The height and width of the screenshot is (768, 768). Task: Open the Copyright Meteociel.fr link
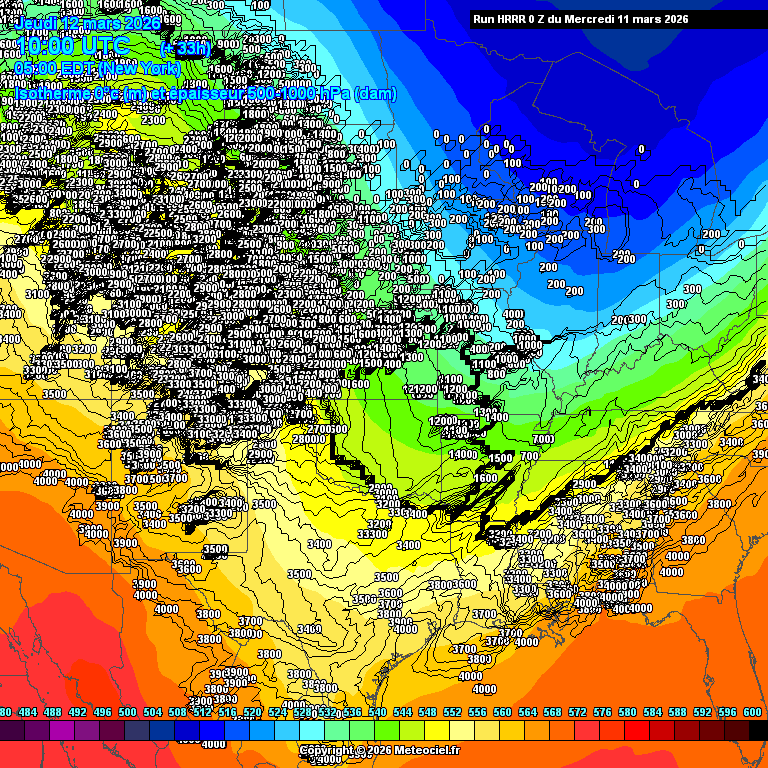(380, 750)
